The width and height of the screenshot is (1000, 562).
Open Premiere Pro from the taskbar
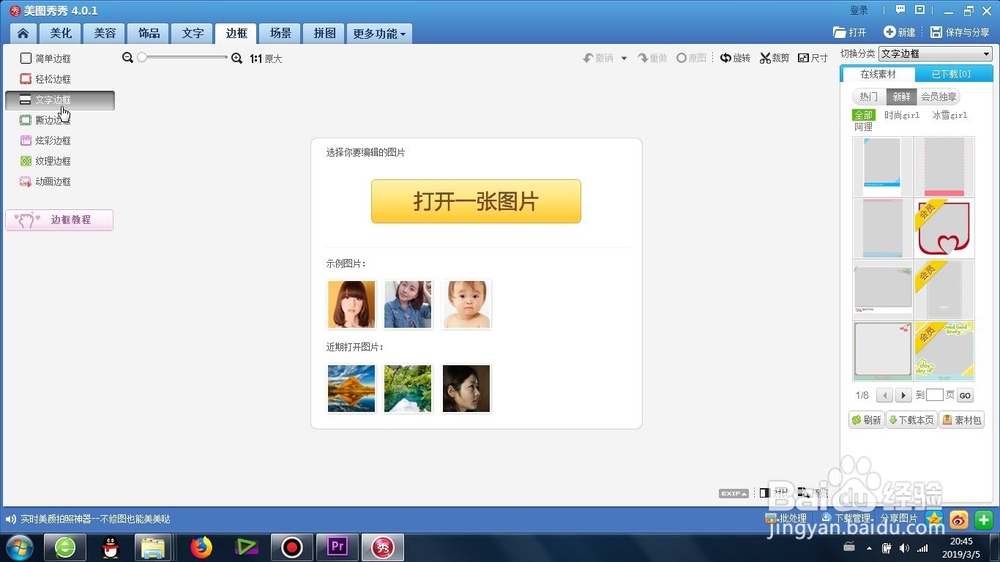337,547
